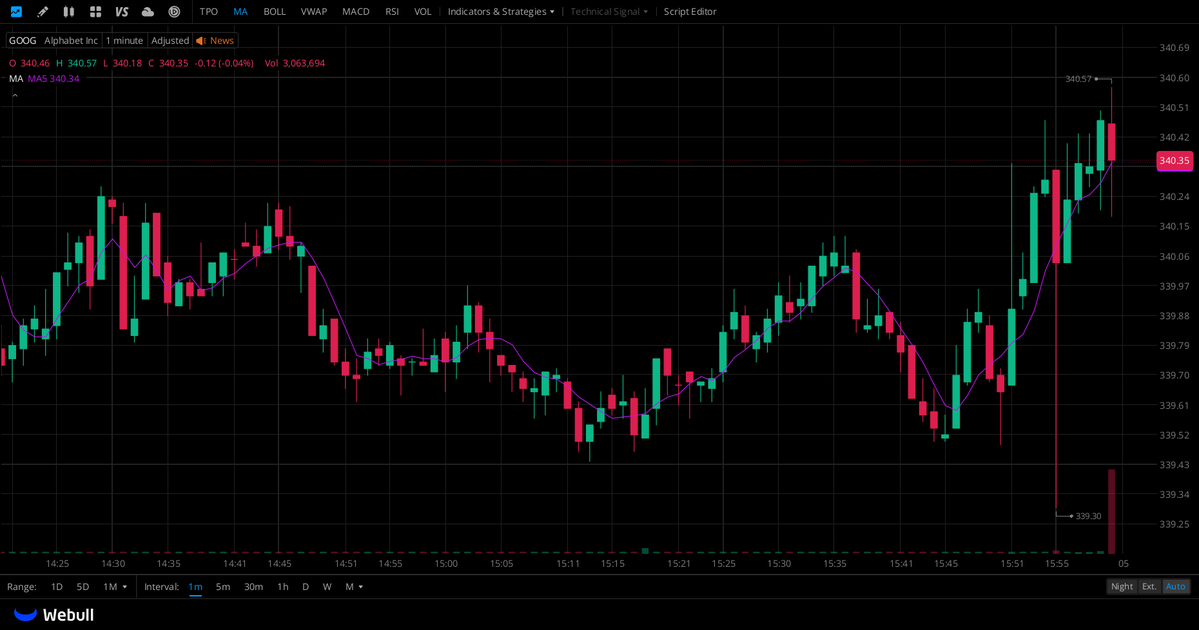Set range to 5D

coord(83,586)
